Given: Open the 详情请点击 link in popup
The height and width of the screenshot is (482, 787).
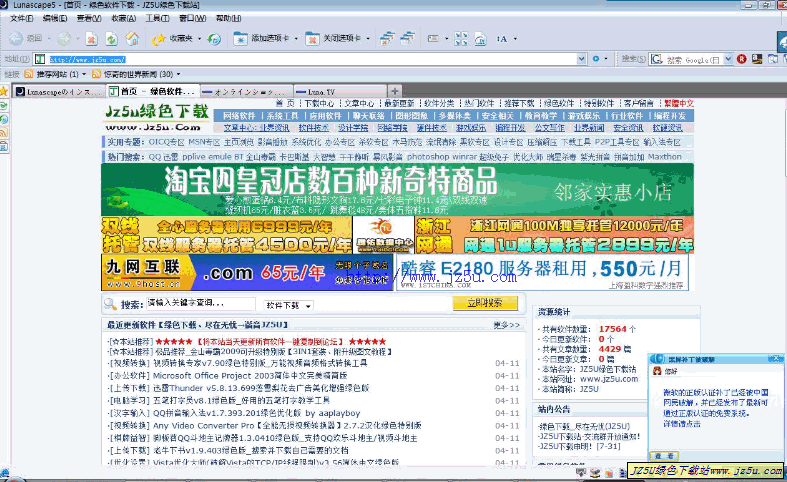Looking at the screenshot, I should (682, 424).
